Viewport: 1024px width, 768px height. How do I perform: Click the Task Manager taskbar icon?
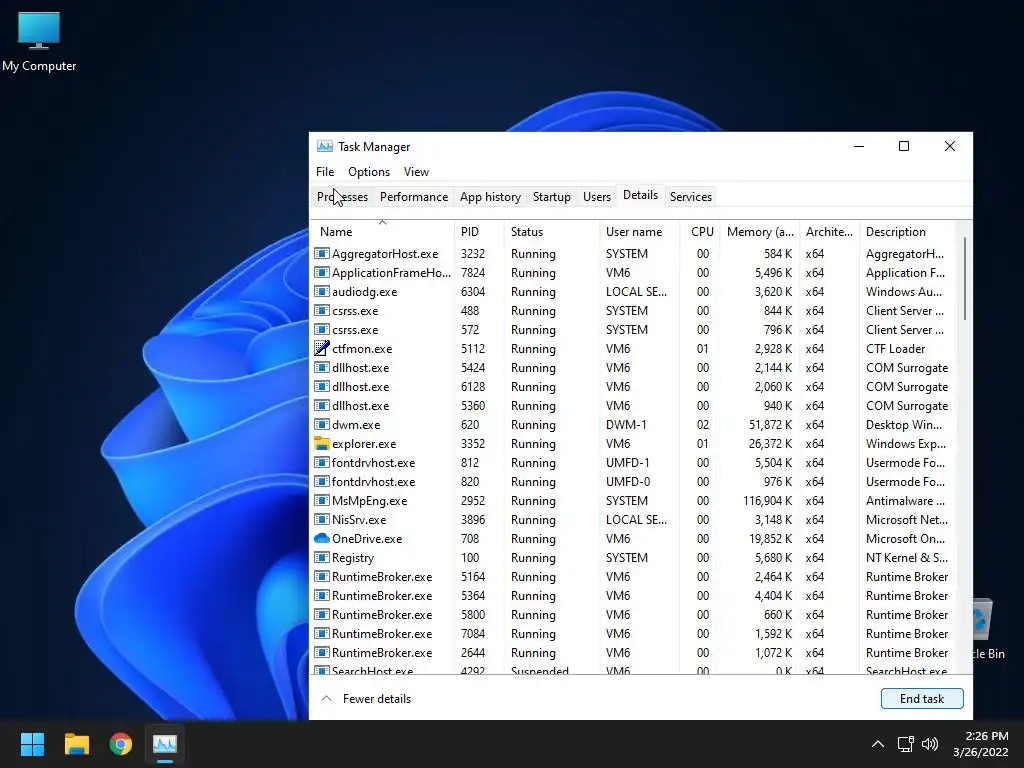coord(165,744)
